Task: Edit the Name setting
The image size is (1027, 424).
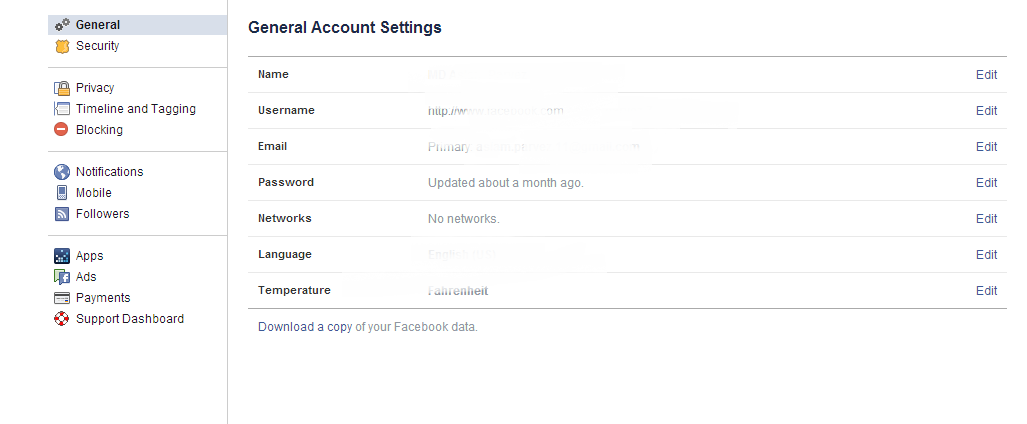Action: (x=986, y=75)
